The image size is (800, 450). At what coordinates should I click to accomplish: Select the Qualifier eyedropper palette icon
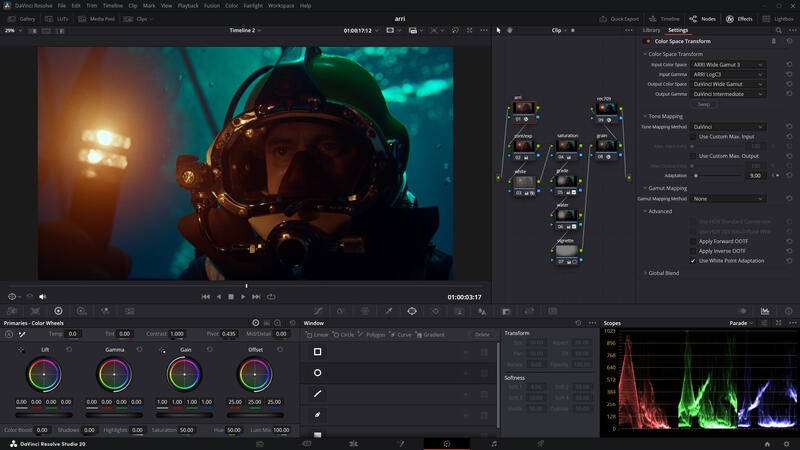388,311
